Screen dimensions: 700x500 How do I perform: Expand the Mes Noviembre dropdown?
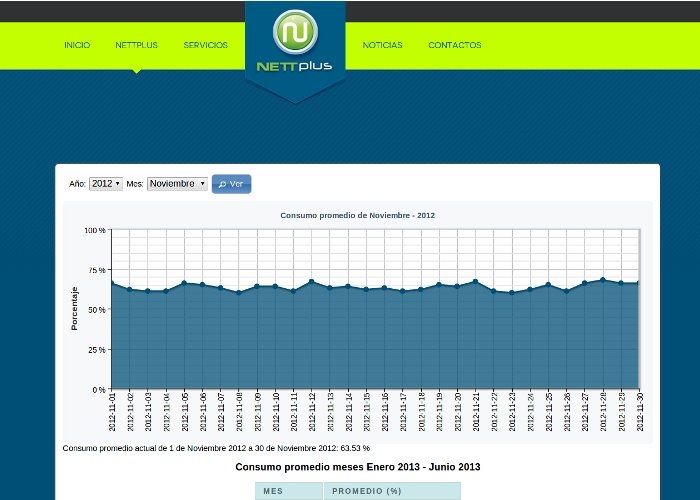[177, 184]
